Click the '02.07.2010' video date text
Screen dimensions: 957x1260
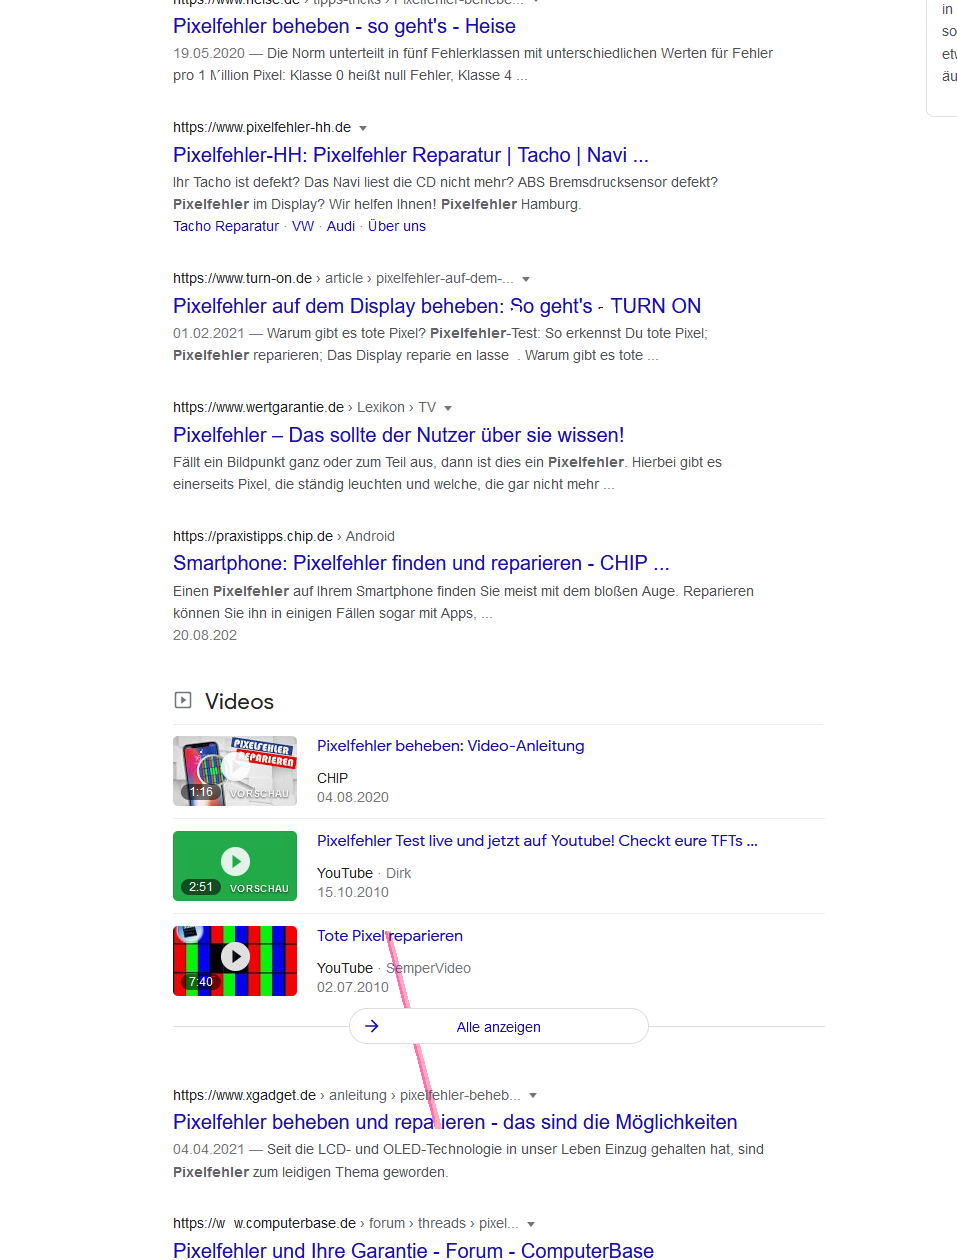click(353, 987)
